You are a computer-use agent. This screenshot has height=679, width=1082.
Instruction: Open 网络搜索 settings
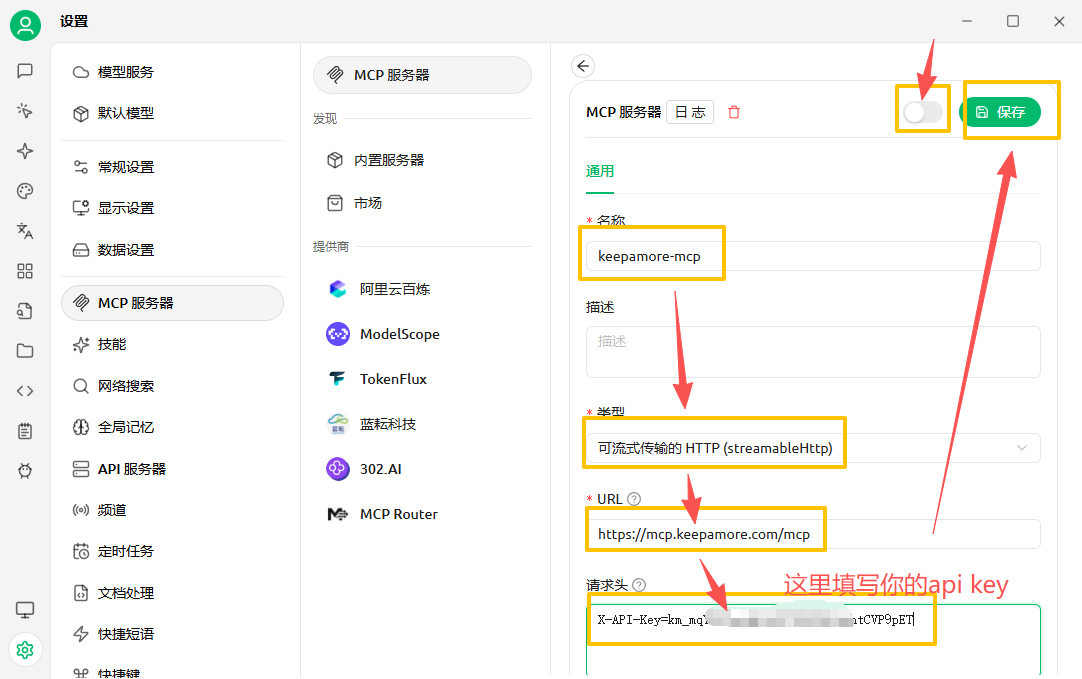(x=173, y=386)
